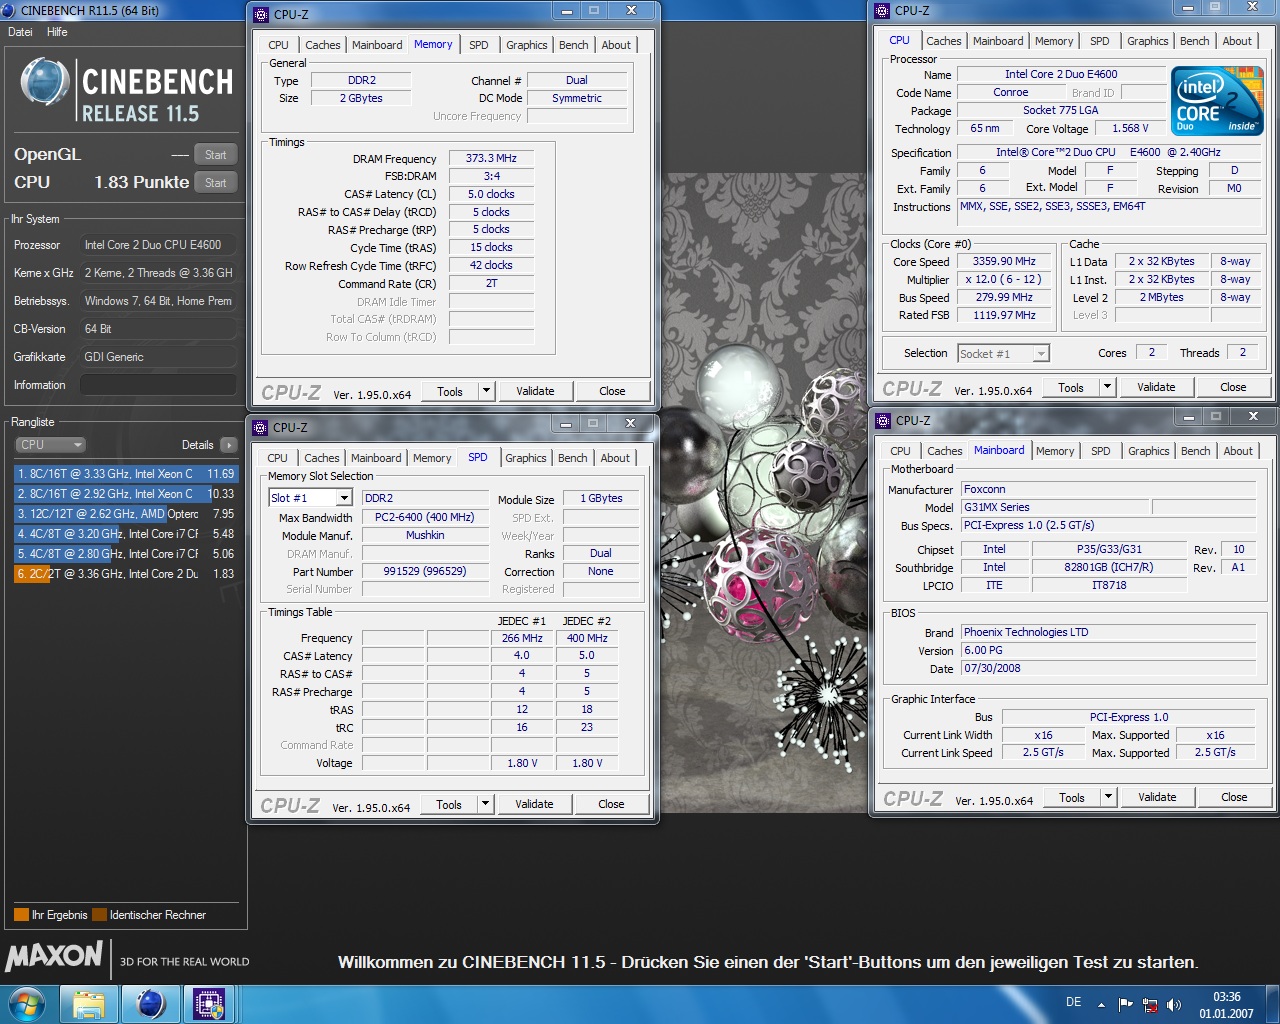Viewport: 1280px width, 1024px height.
Task: Click Tools button in Memory CPU-Z window
Action: (x=450, y=391)
